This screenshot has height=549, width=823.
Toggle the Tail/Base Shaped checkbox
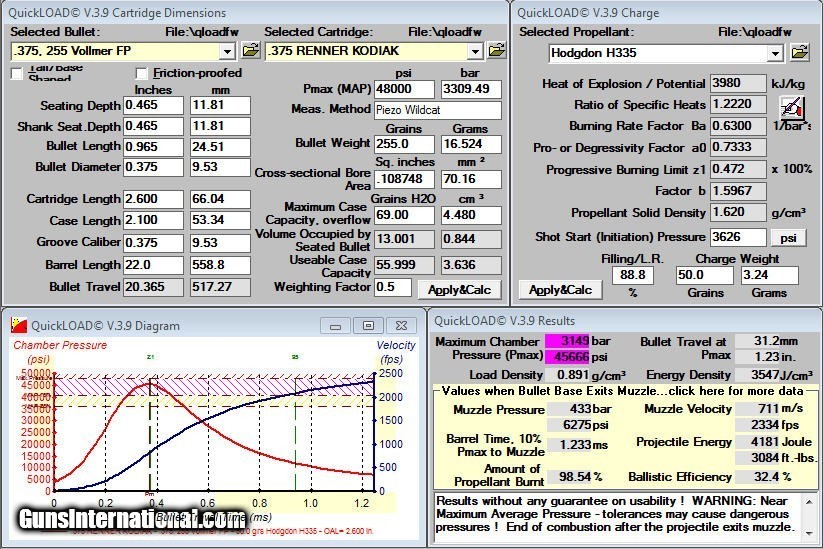[x=17, y=73]
